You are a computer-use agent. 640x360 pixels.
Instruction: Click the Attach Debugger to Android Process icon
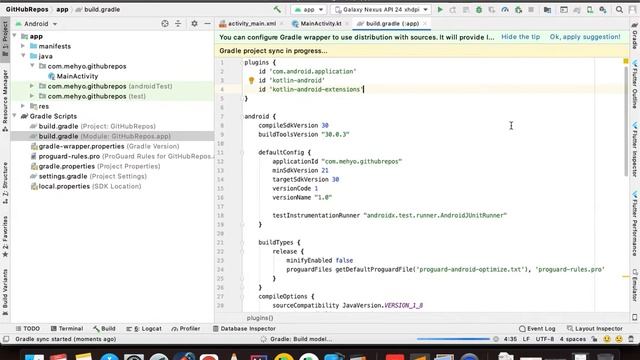518,9
